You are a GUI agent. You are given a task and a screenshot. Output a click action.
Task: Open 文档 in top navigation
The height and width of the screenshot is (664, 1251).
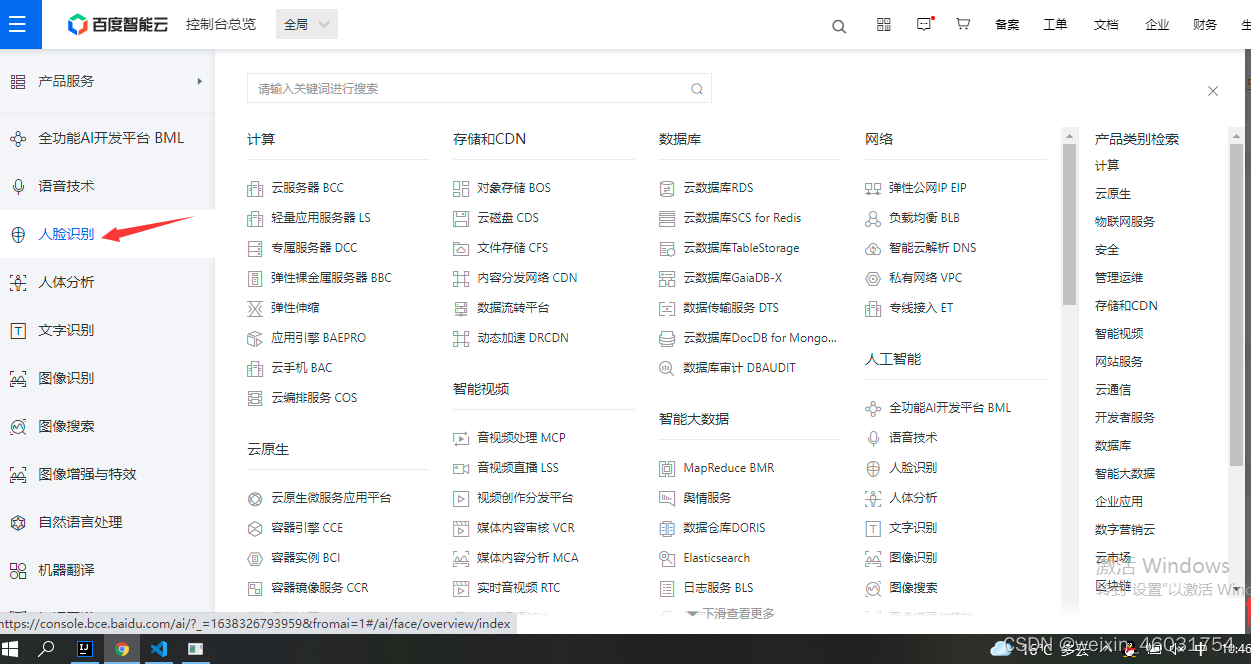click(x=1106, y=25)
